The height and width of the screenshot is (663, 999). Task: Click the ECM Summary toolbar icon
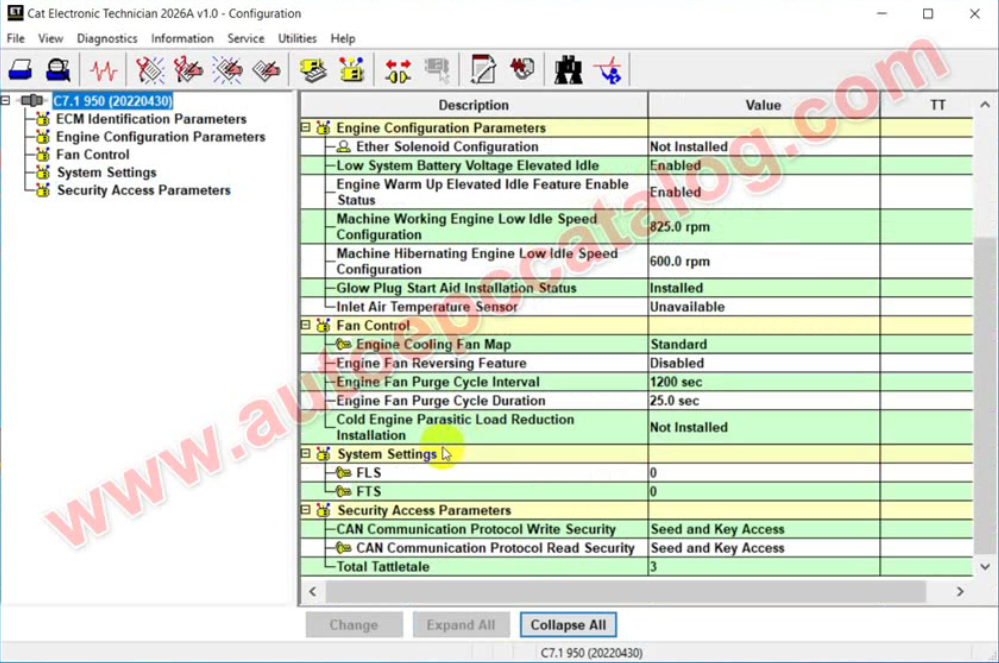[x=312, y=71]
